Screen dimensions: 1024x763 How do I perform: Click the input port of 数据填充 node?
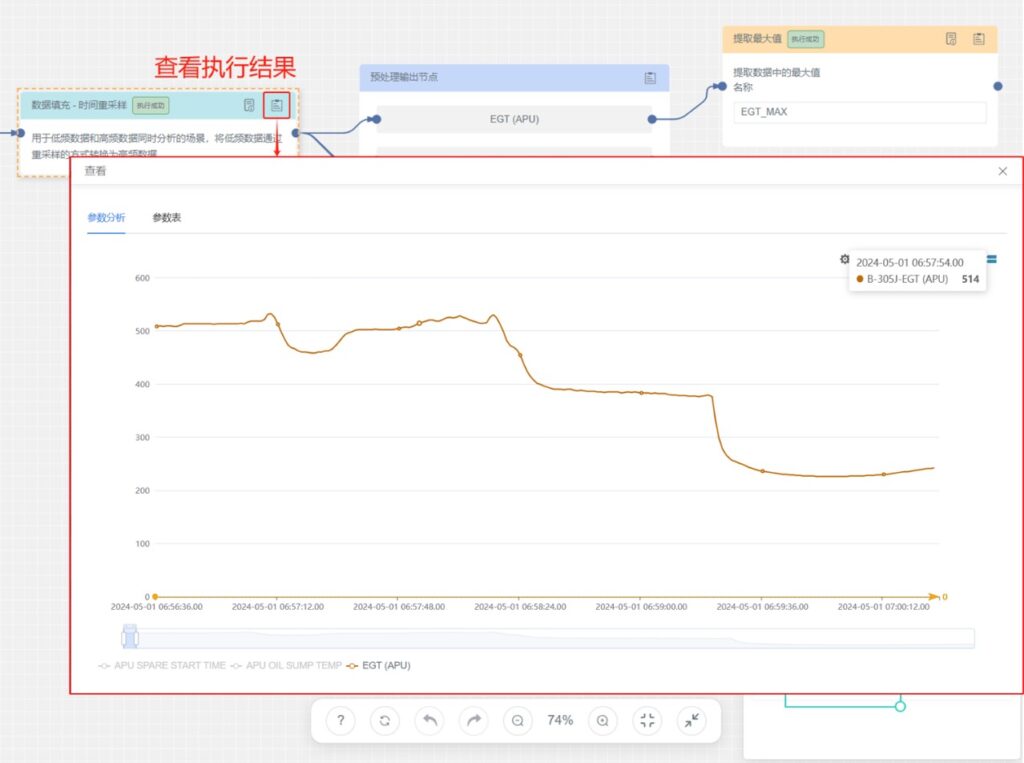(20, 133)
